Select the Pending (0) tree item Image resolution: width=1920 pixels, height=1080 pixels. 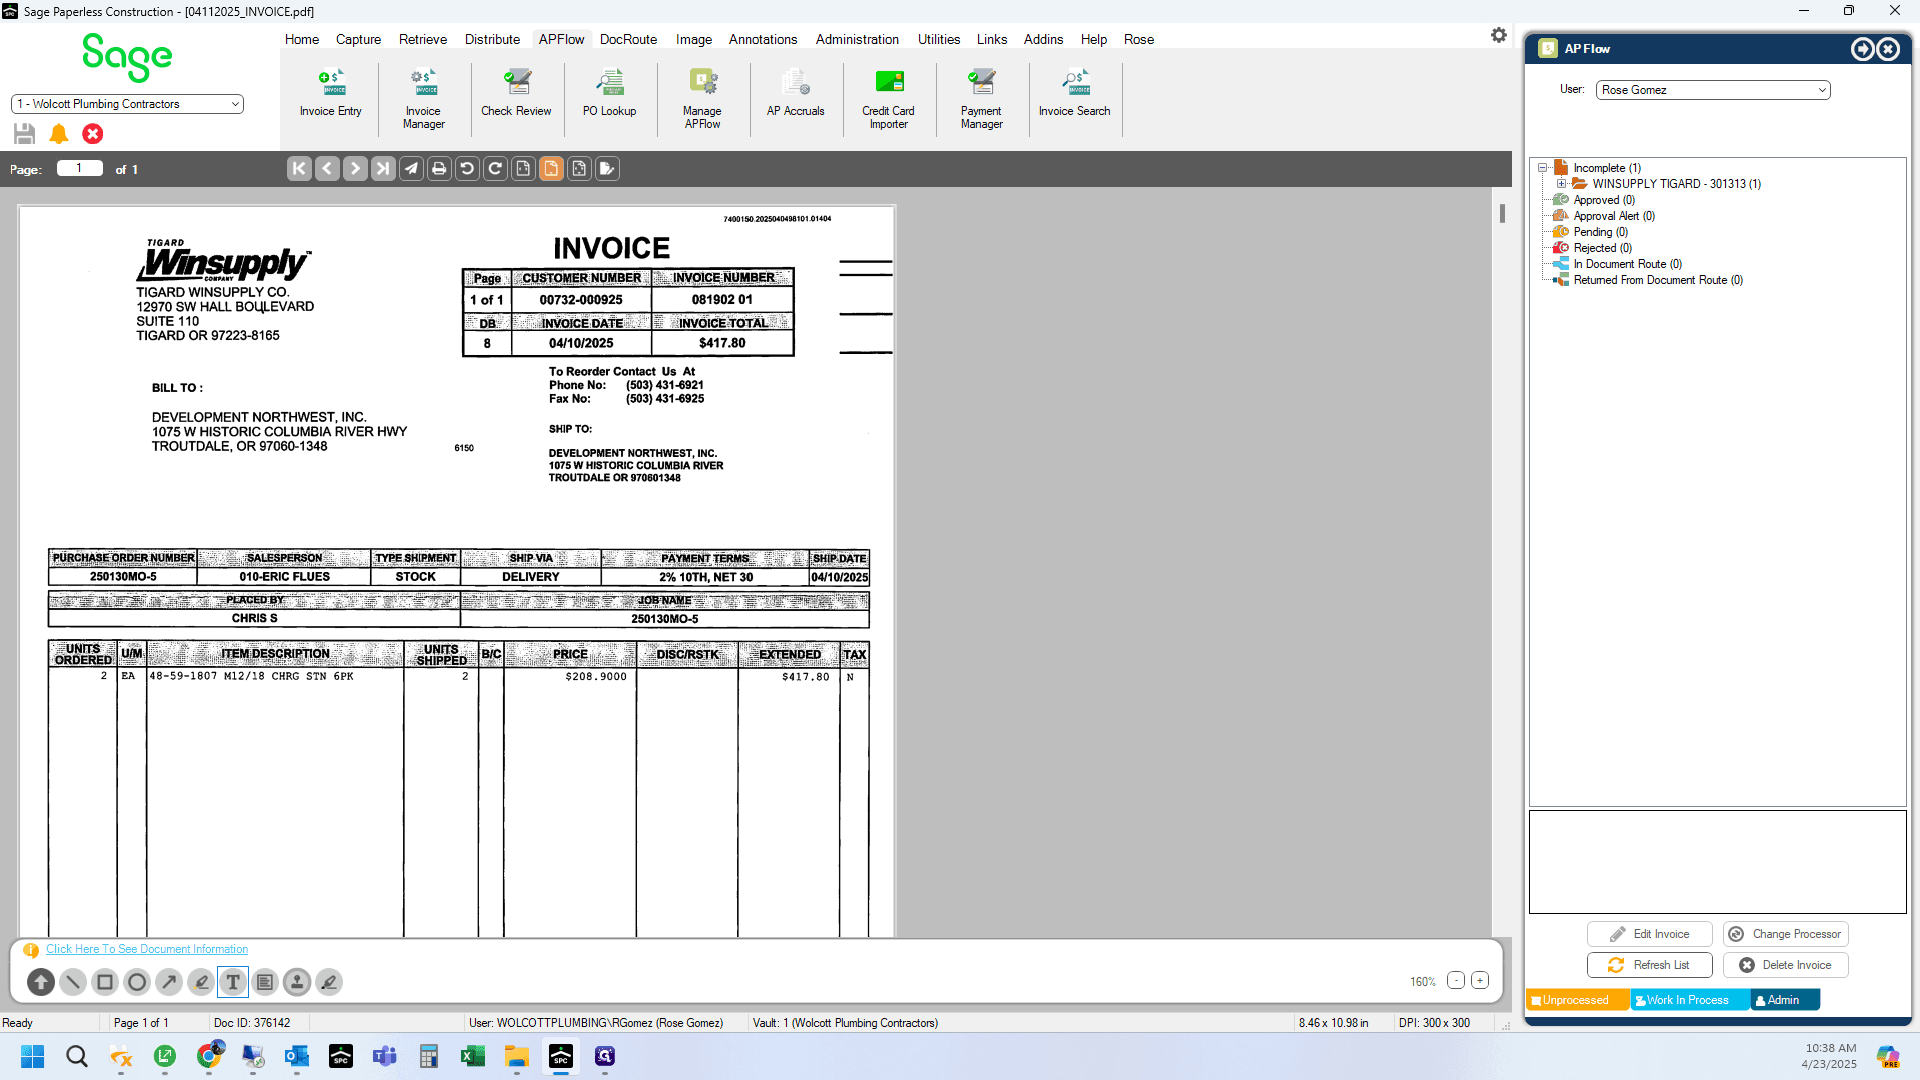1601,232
